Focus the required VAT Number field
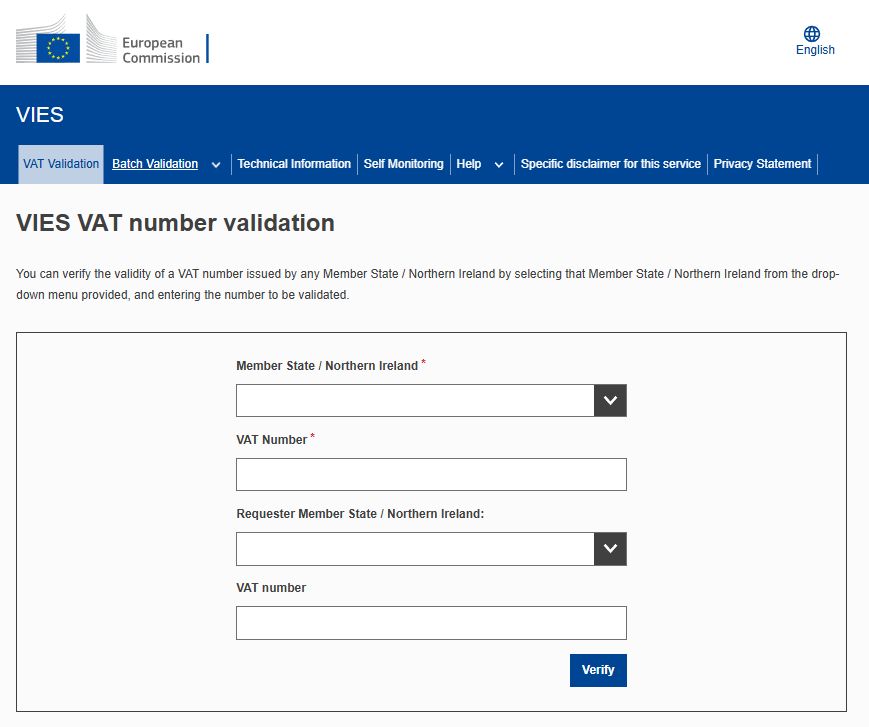 coord(431,475)
